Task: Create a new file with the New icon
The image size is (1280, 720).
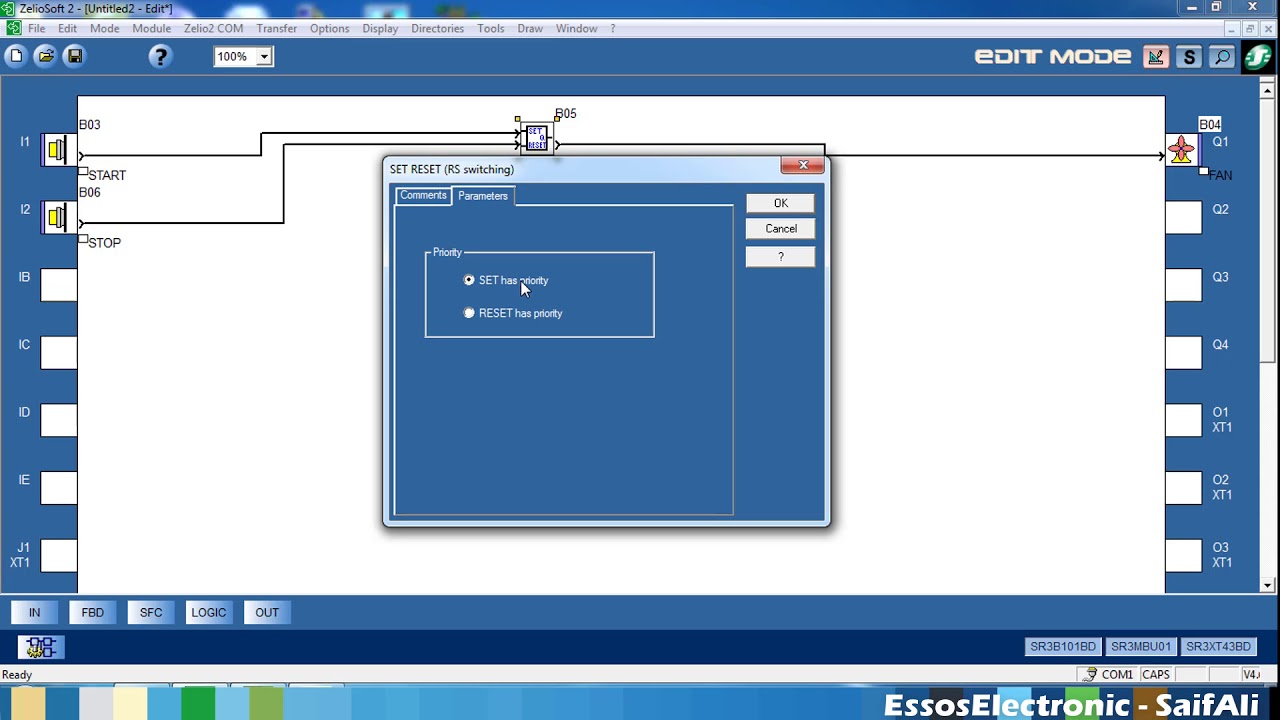Action: pos(15,57)
